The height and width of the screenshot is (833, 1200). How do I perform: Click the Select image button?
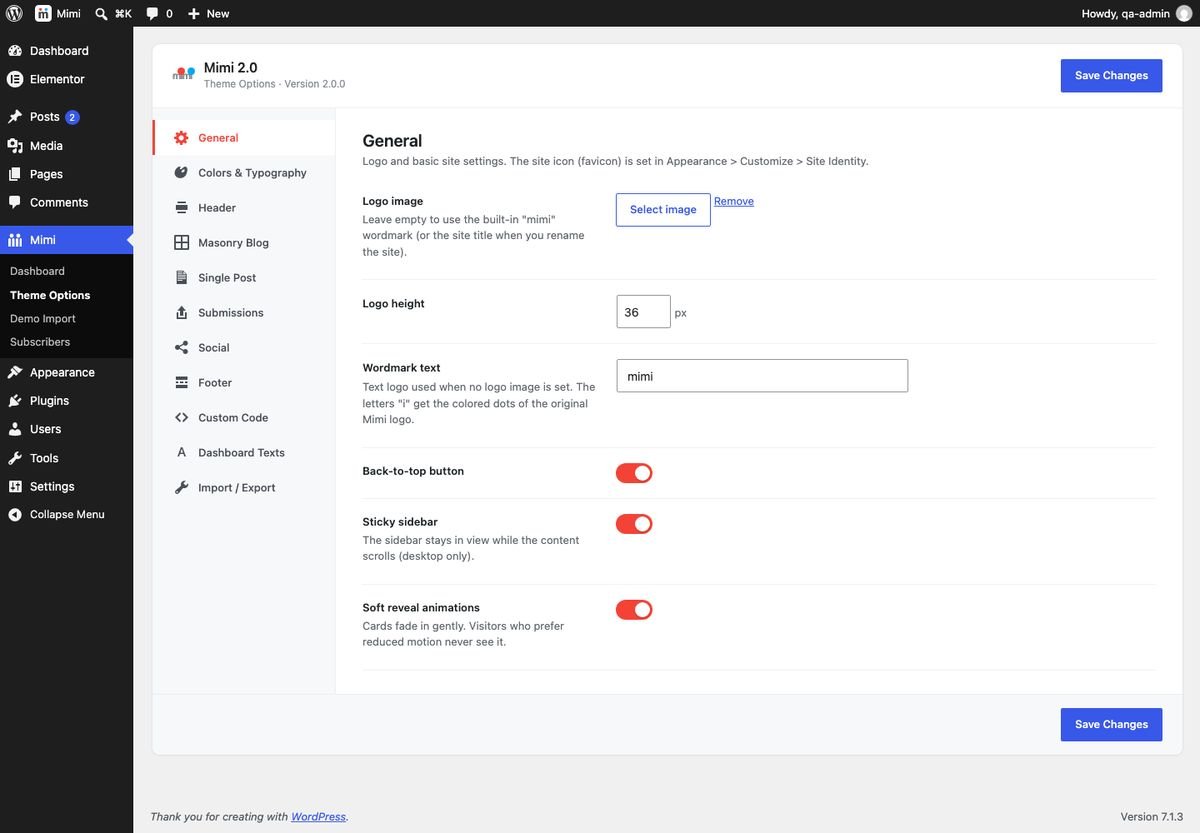(x=663, y=210)
